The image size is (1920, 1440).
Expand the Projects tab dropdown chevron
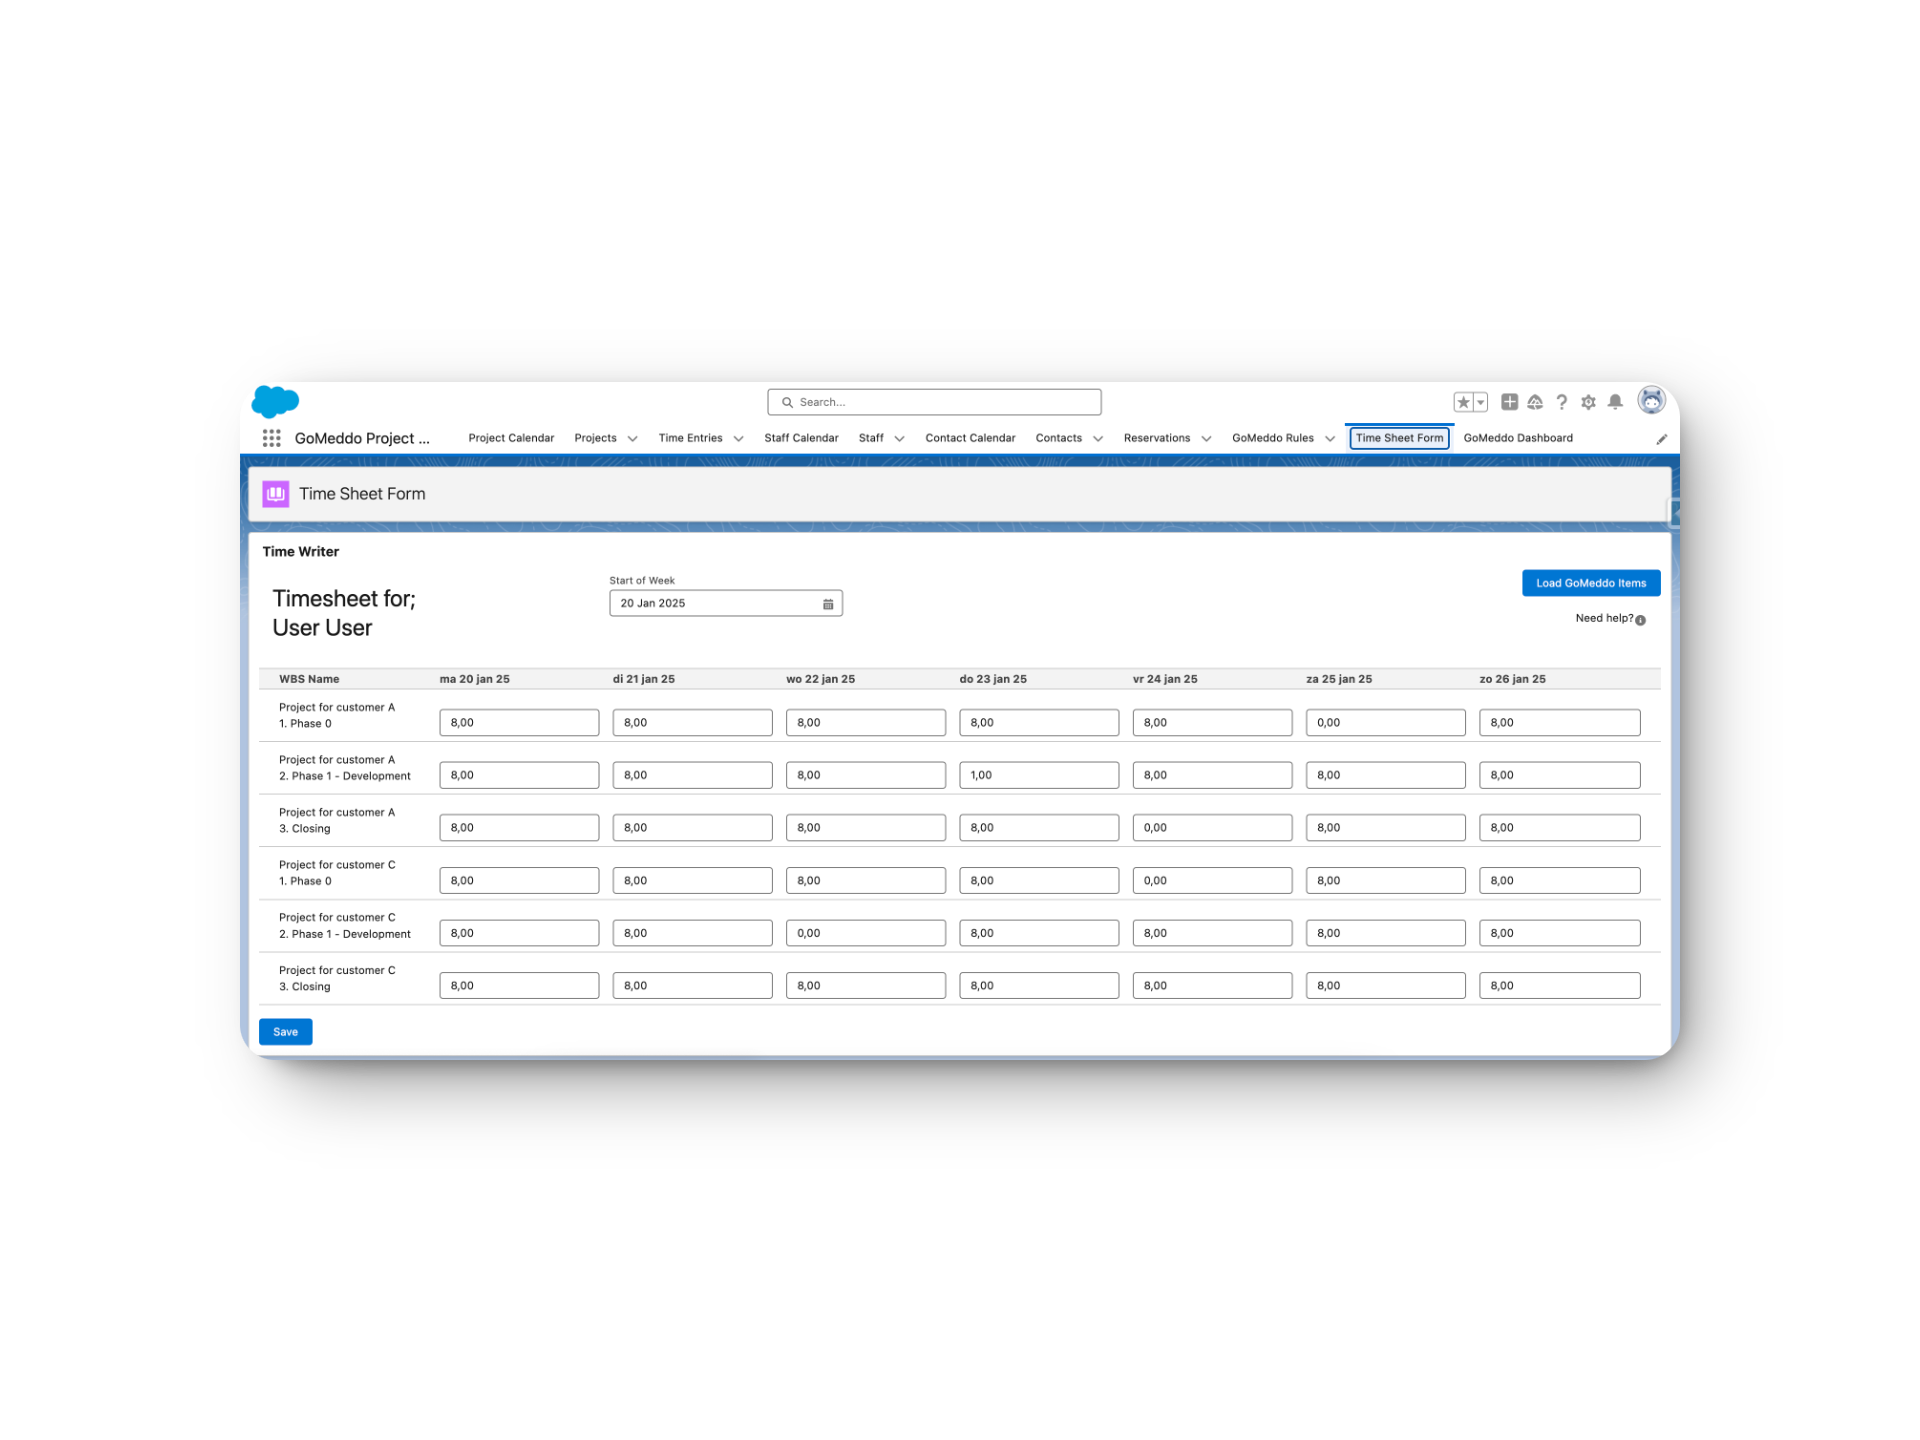(x=632, y=439)
